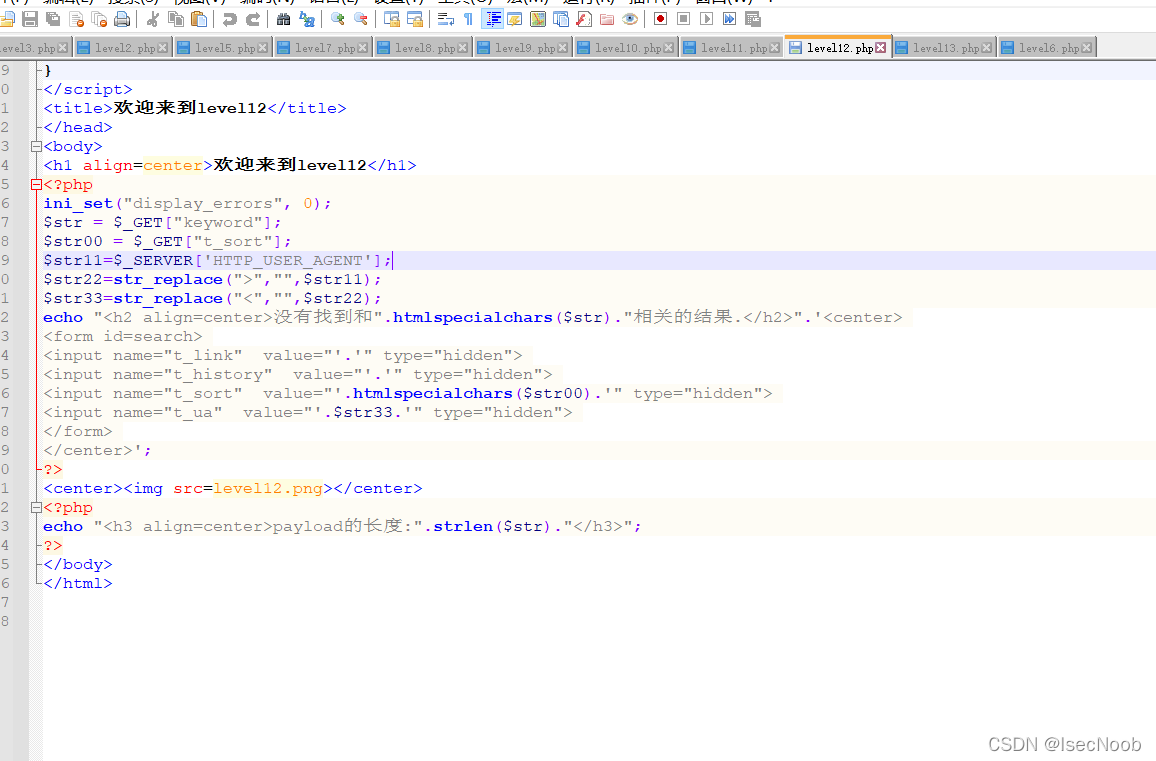Viewport: 1156px width, 761px height.
Task: Select the level8.php tab
Action: [422, 48]
